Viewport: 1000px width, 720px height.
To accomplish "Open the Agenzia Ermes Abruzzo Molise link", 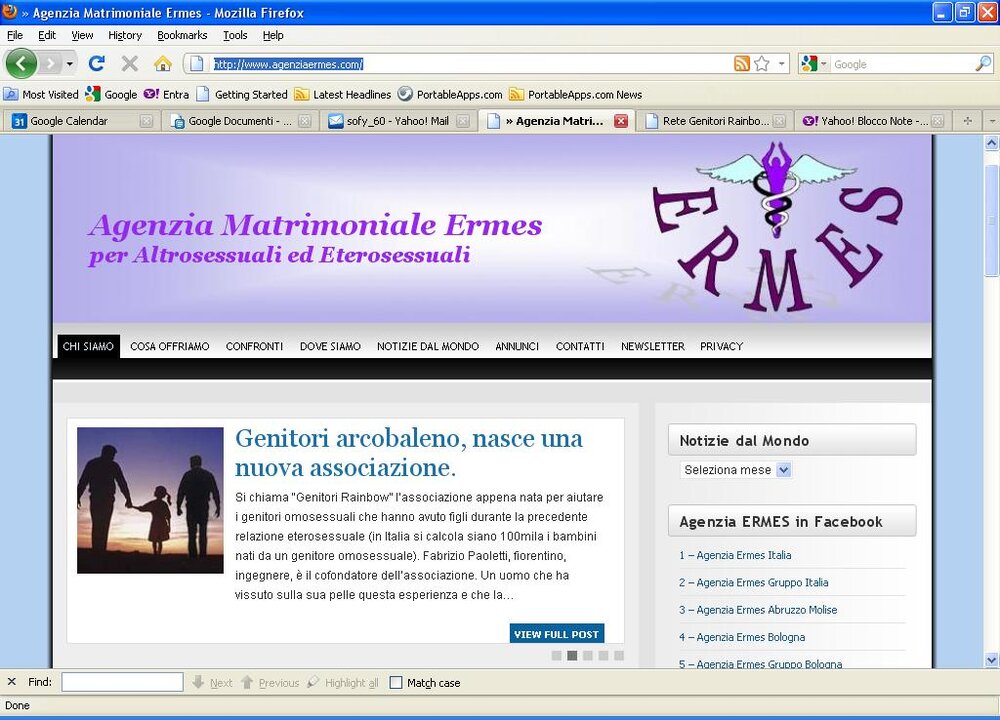I will [x=758, y=610].
